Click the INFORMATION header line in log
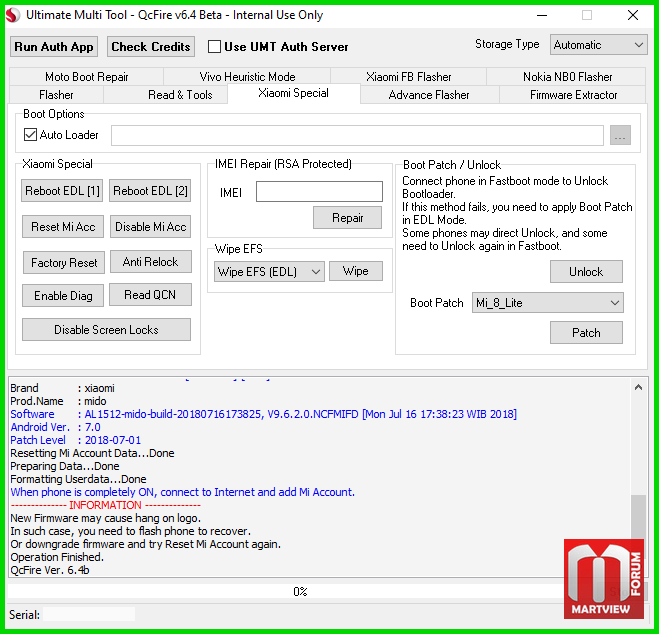This screenshot has height=634, width=659. 105,505
